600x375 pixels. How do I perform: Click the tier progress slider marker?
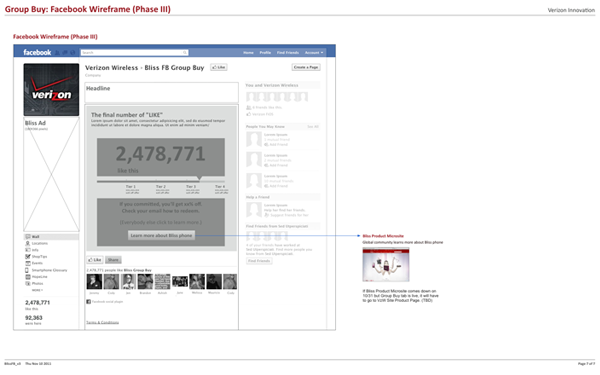(199, 178)
